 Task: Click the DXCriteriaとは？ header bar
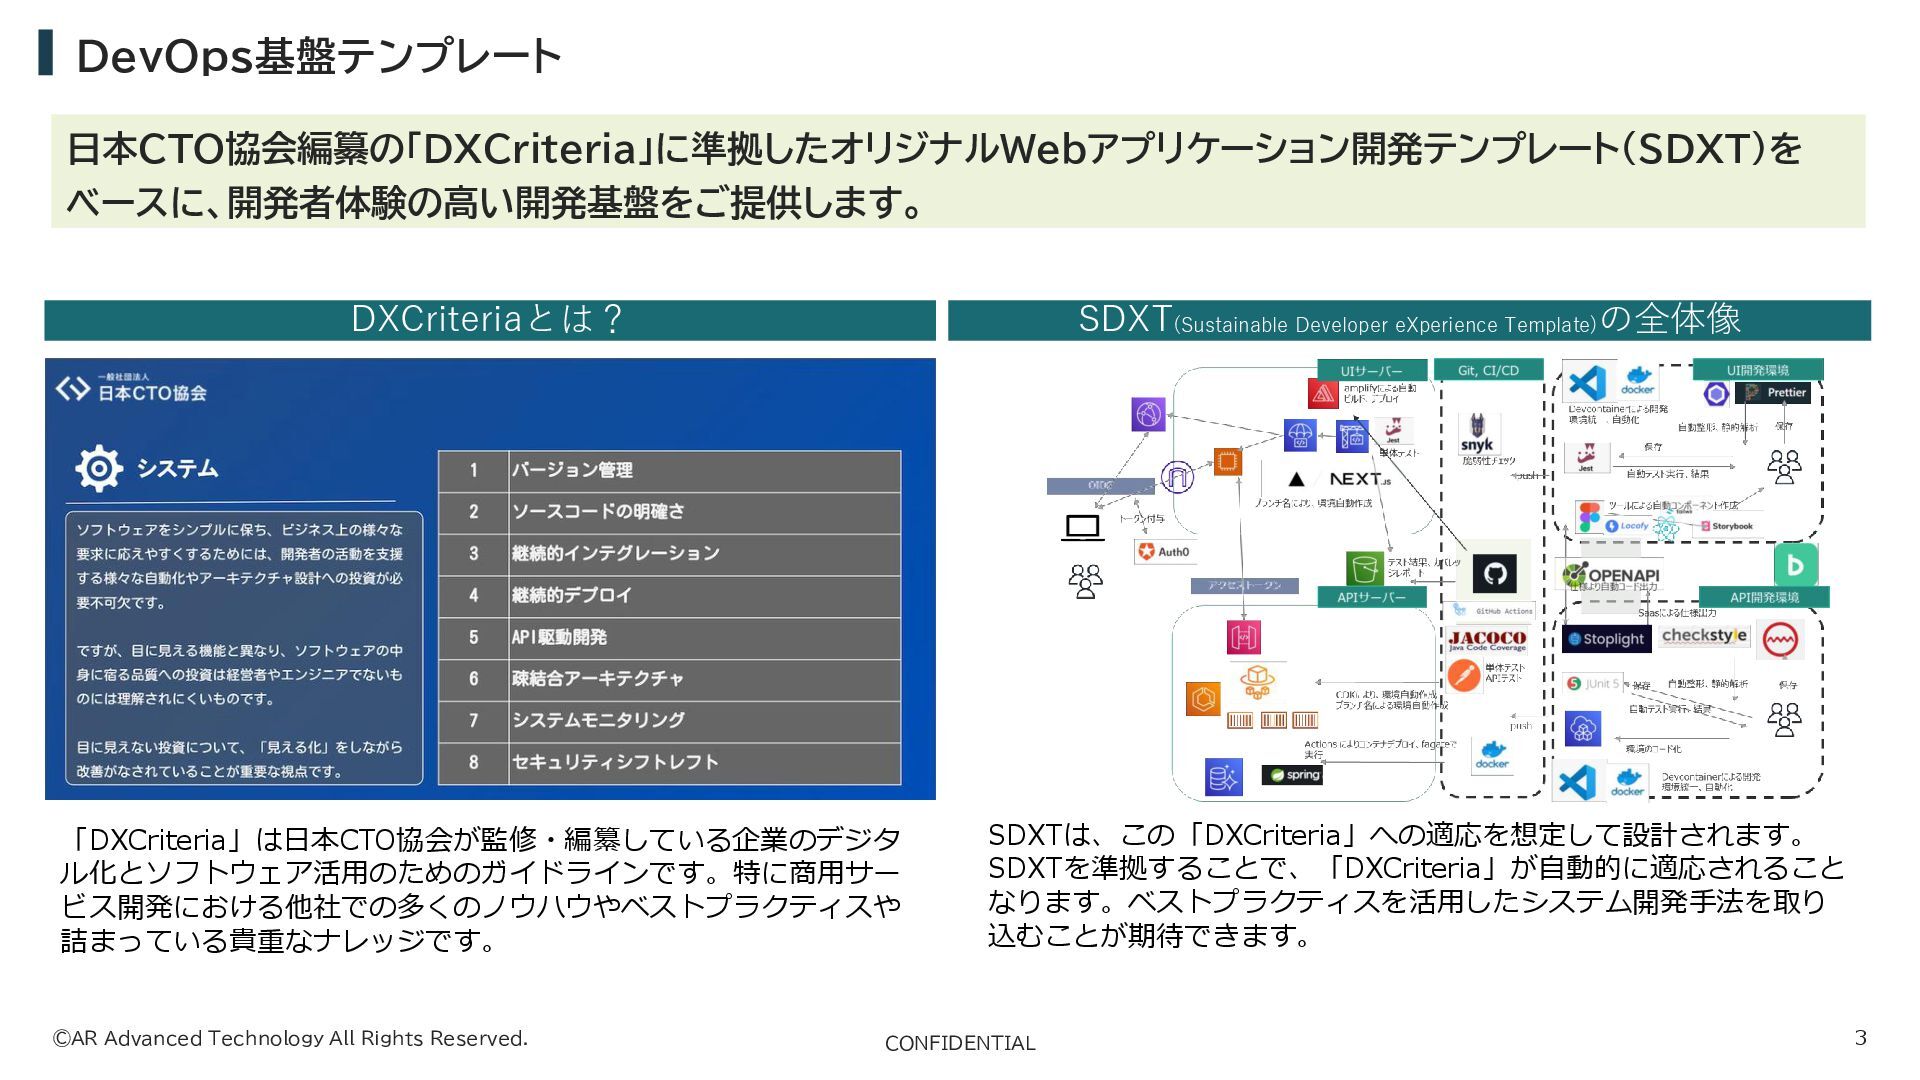point(489,320)
